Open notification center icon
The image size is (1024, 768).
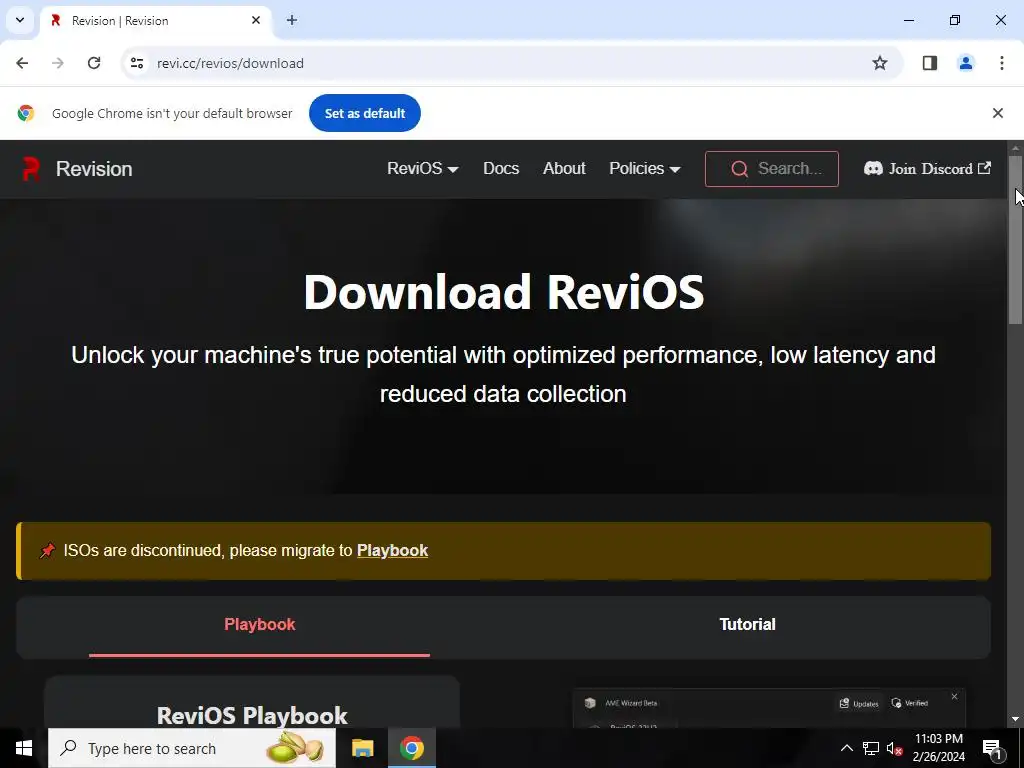tap(992, 748)
